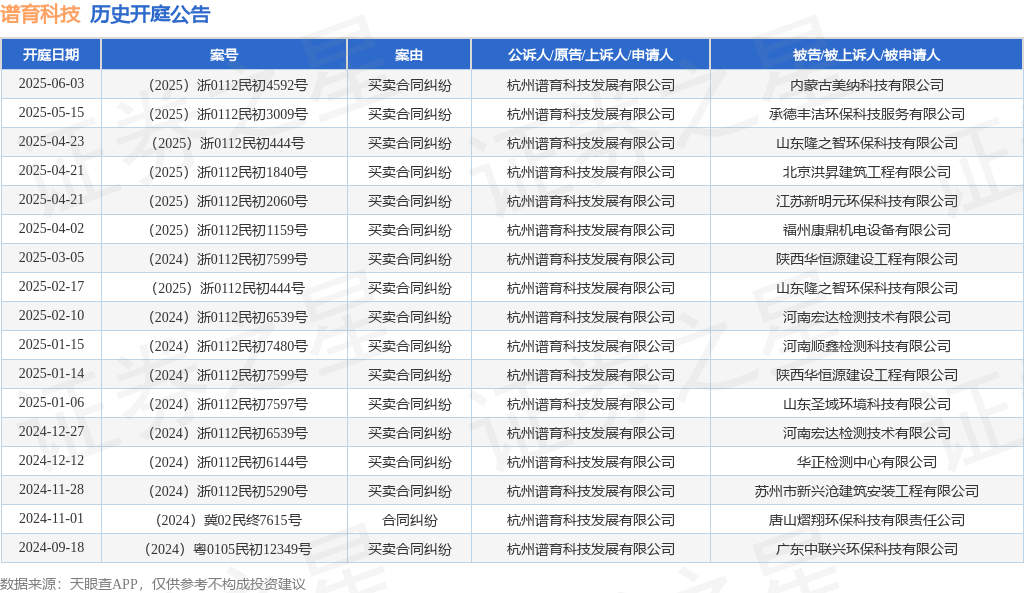Click defendant 江苏新明元环保科技有限公司
This screenshot has width=1024, height=593.
867,201
